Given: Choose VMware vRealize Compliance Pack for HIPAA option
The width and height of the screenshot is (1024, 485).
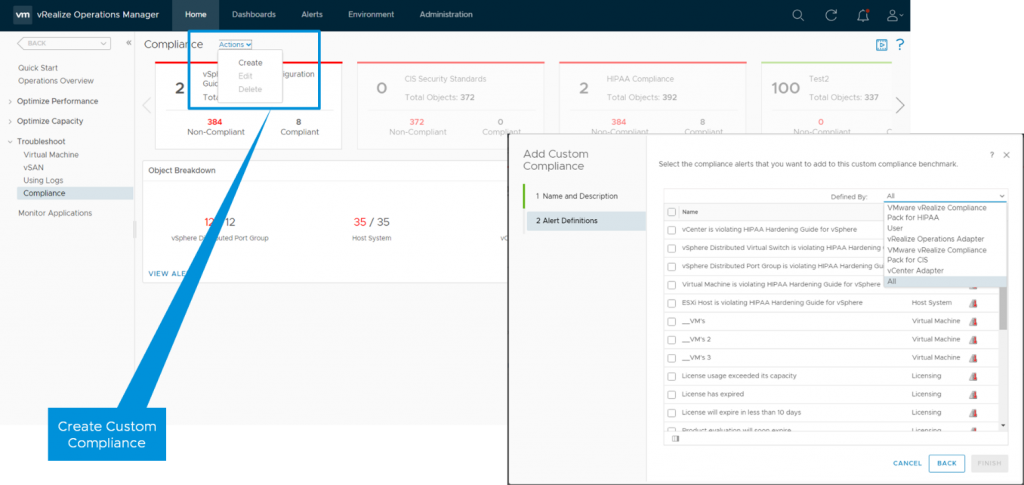Looking at the screenshot, I should [x=945, y=213].
